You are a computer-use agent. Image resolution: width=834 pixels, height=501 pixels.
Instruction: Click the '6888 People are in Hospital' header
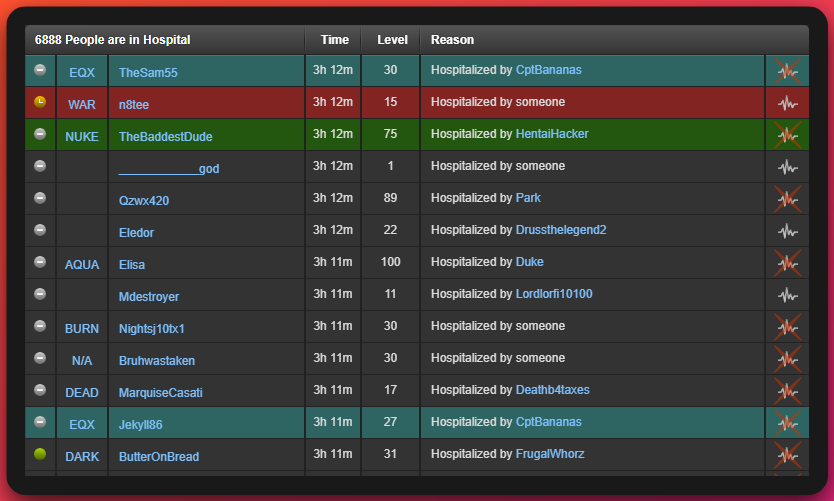tap(112, 40)
